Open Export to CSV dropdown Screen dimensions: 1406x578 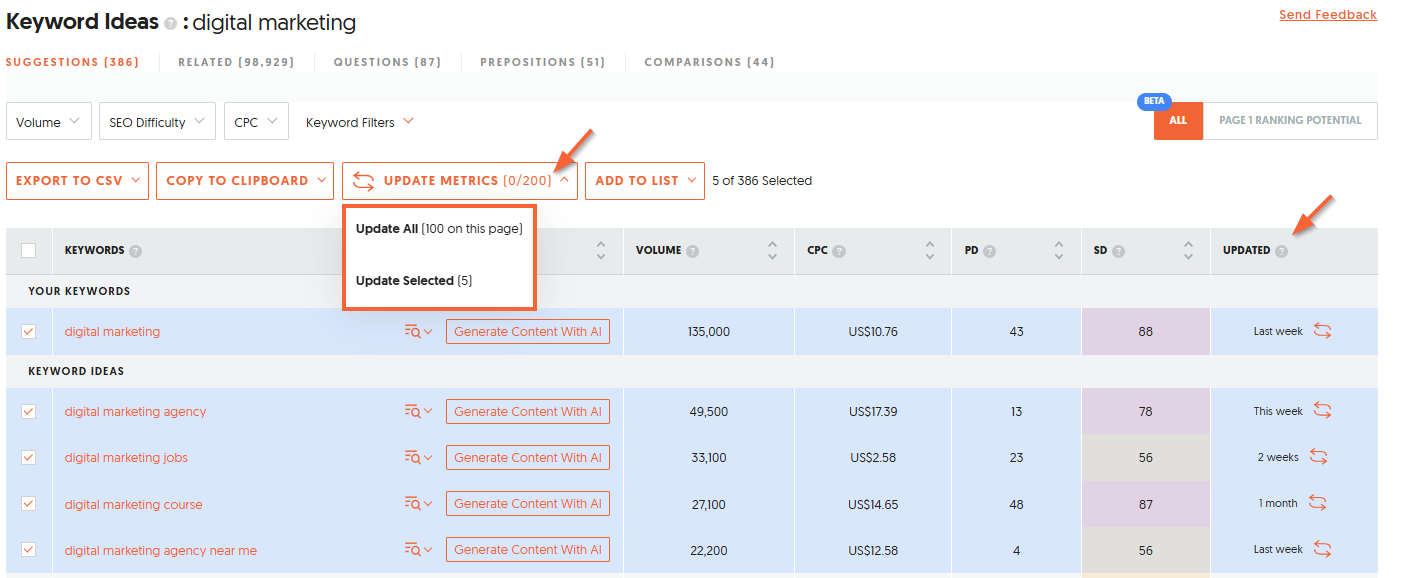pos(77,181)
